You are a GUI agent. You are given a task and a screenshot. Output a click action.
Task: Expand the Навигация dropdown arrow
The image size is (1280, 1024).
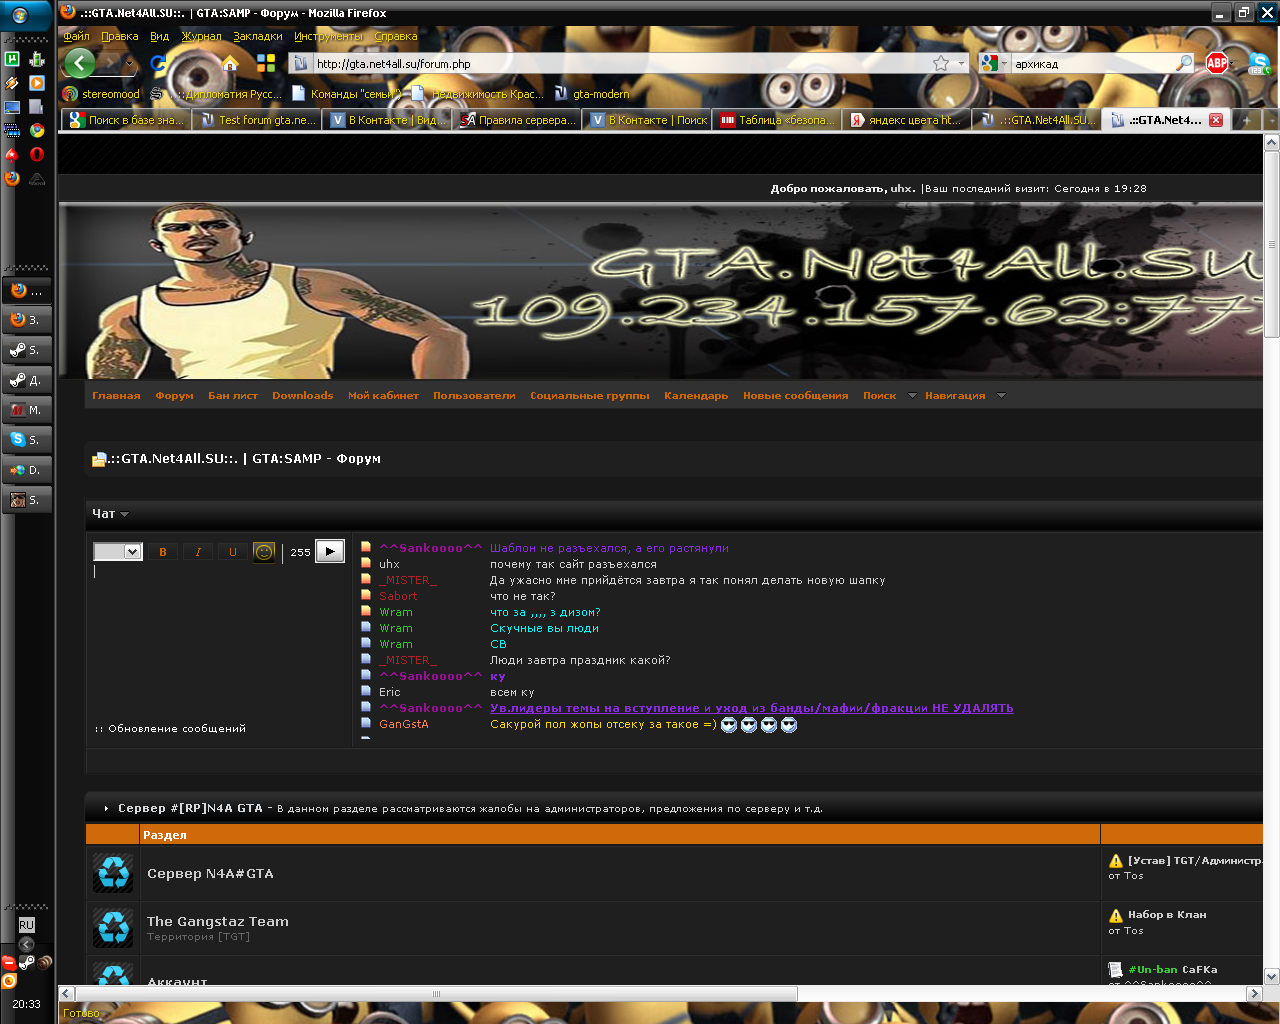[x=1001, y=396]
